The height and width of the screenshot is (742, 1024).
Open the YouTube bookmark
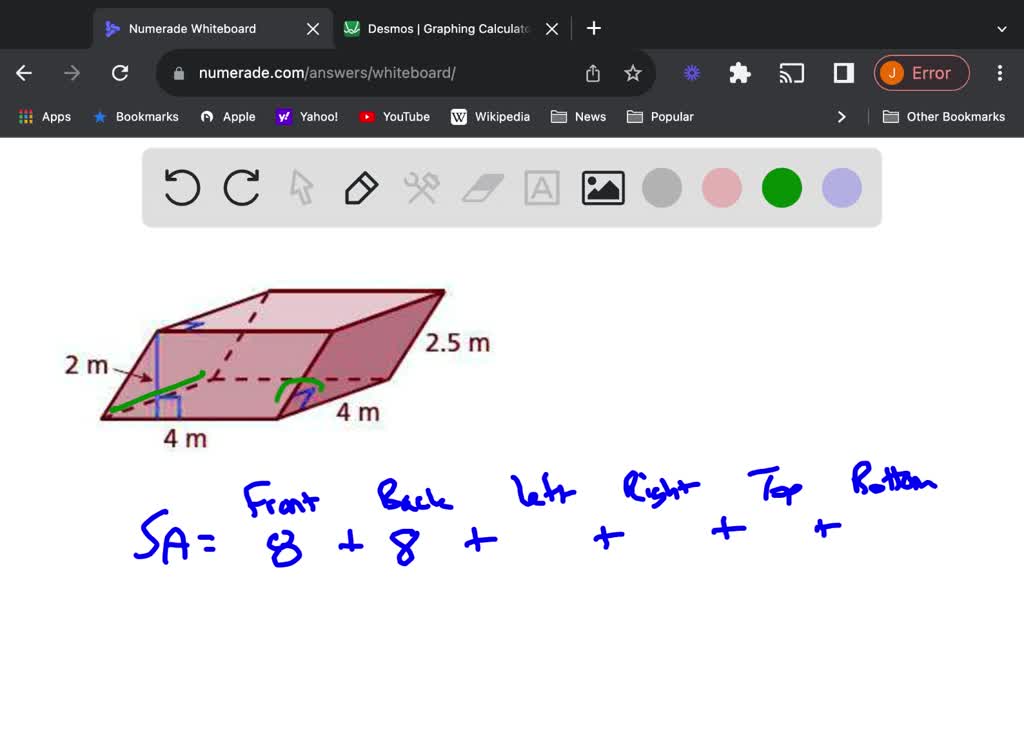click(x=394, y=116)
